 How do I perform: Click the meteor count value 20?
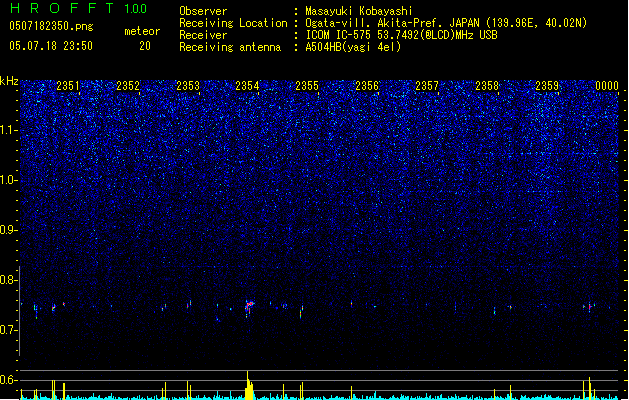pyautogui.click(x=145, y=46)
